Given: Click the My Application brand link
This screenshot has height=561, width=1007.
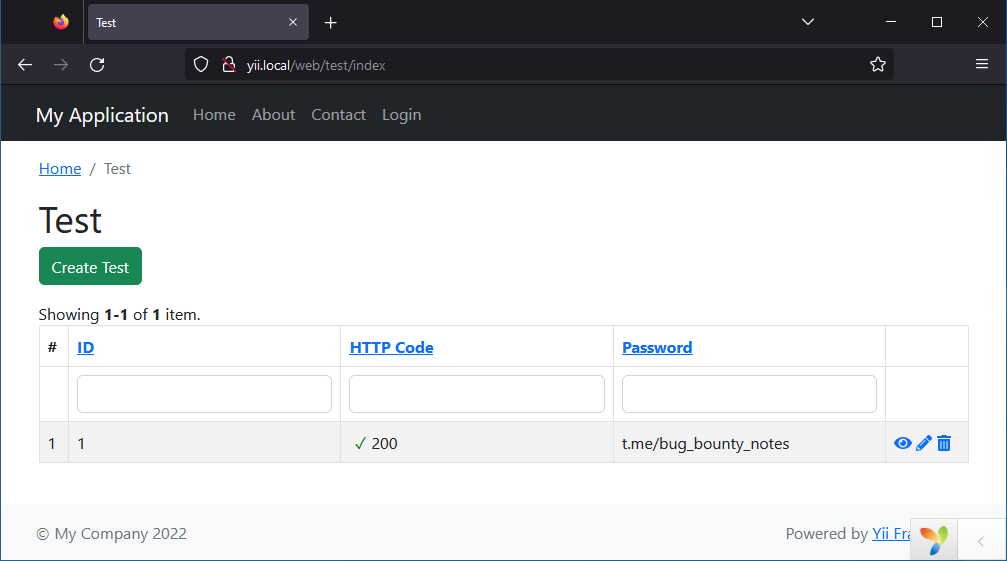Looking at the screenshot, I should [102, 116].
